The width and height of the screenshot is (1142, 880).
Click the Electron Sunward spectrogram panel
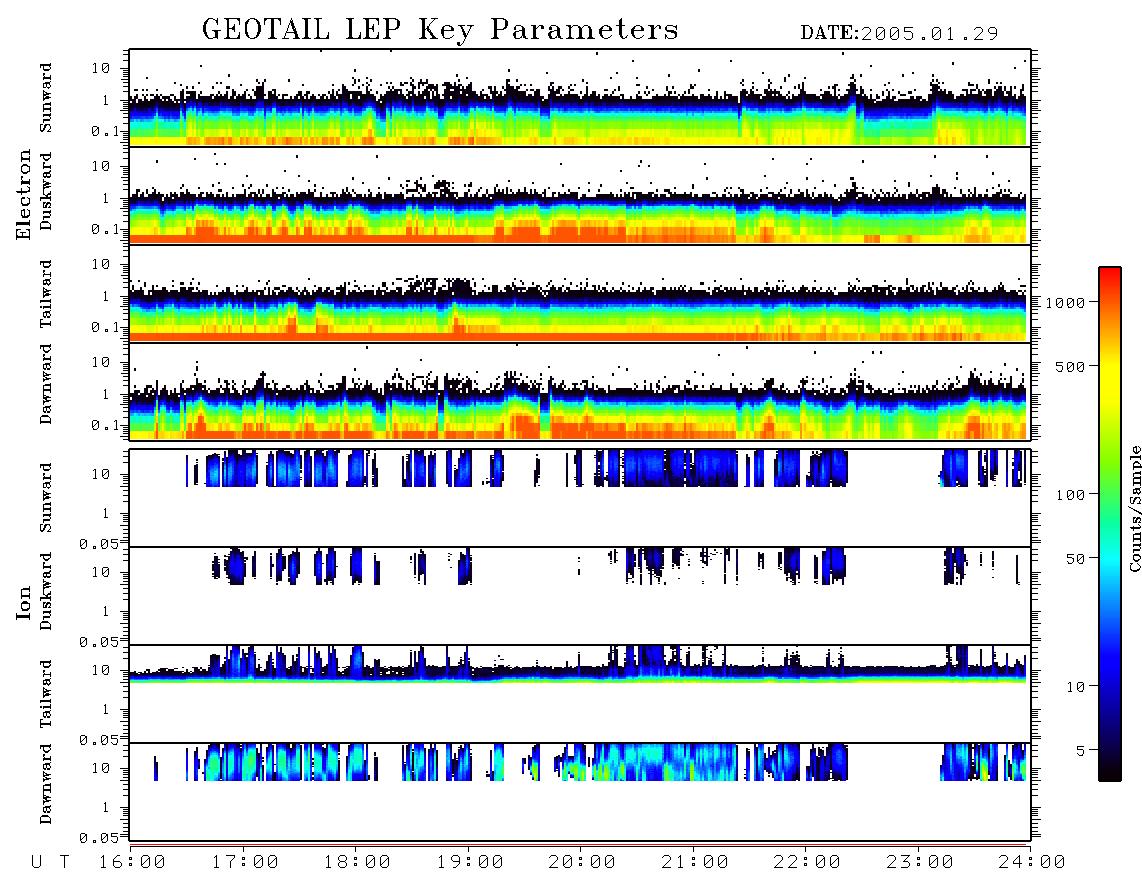(x=580, y=98)
